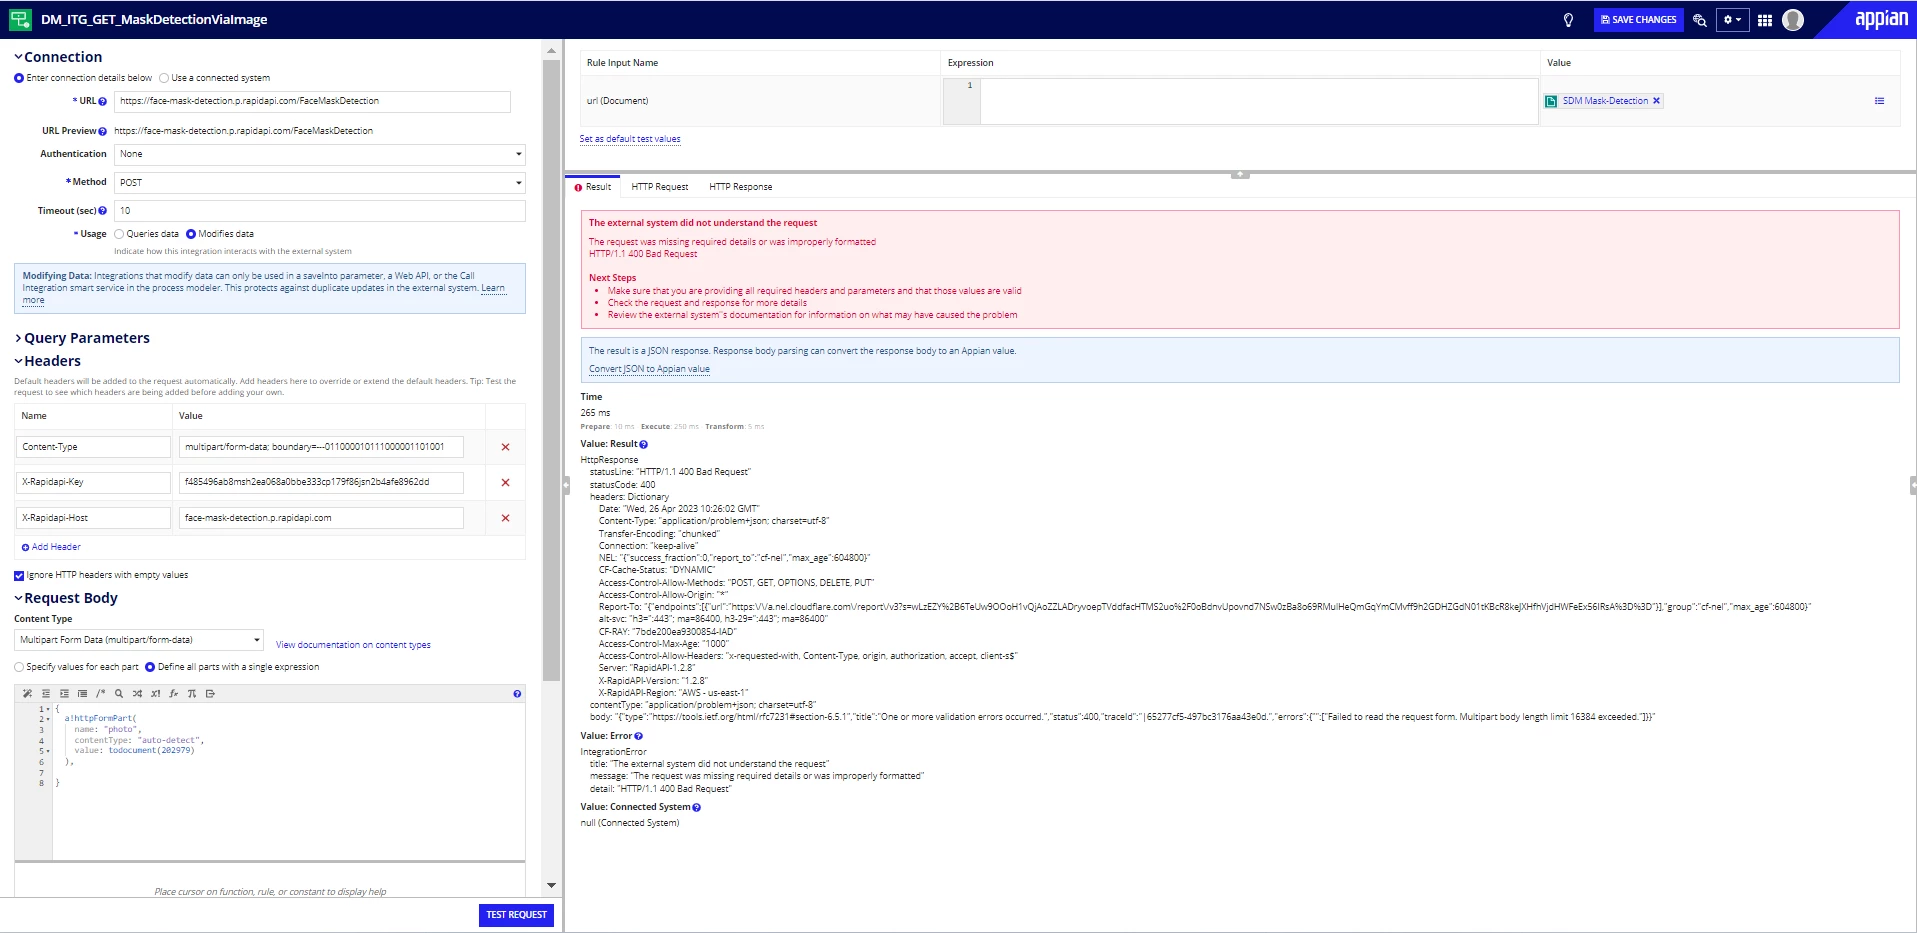Screen dimensions: 1917x933
Task: Toggle 'Ignore HTTP headers with empty values' checkbox
Action: click(19, 575)
